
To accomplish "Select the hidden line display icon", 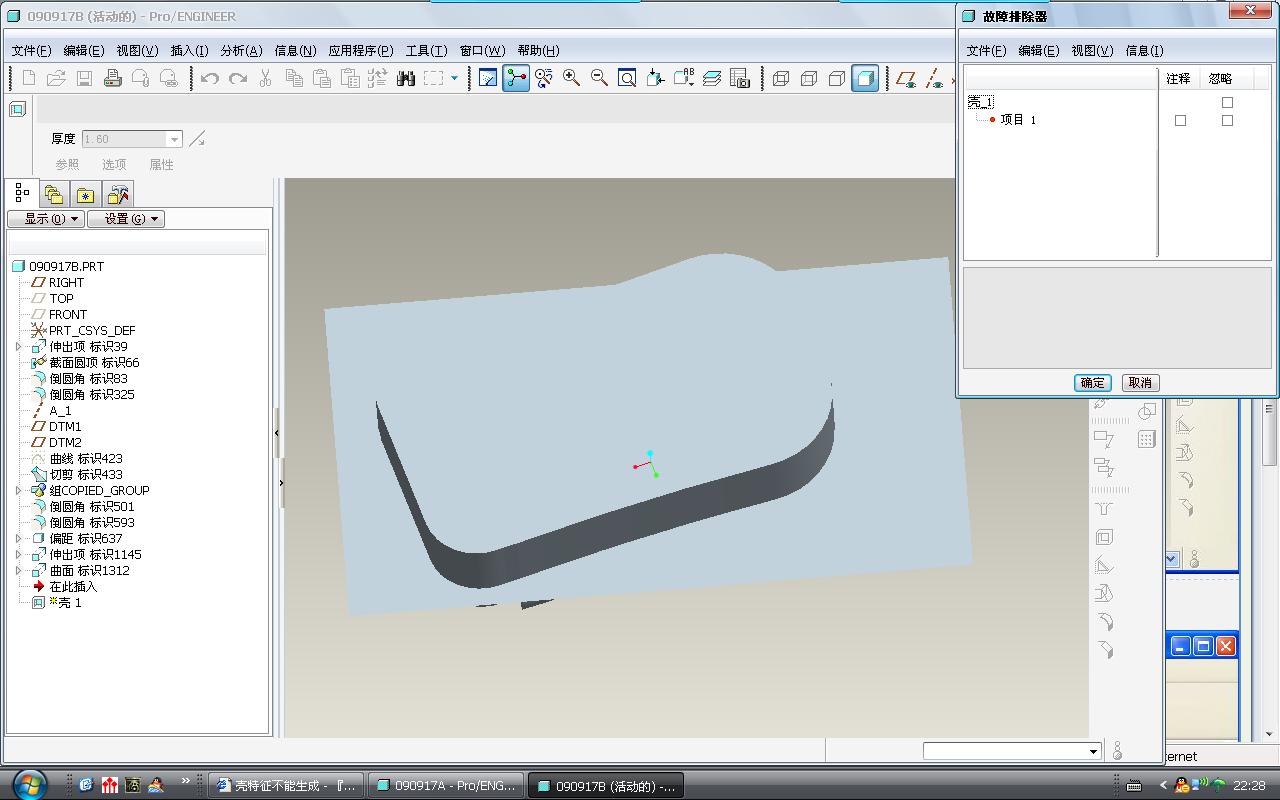I will [809, 78].
